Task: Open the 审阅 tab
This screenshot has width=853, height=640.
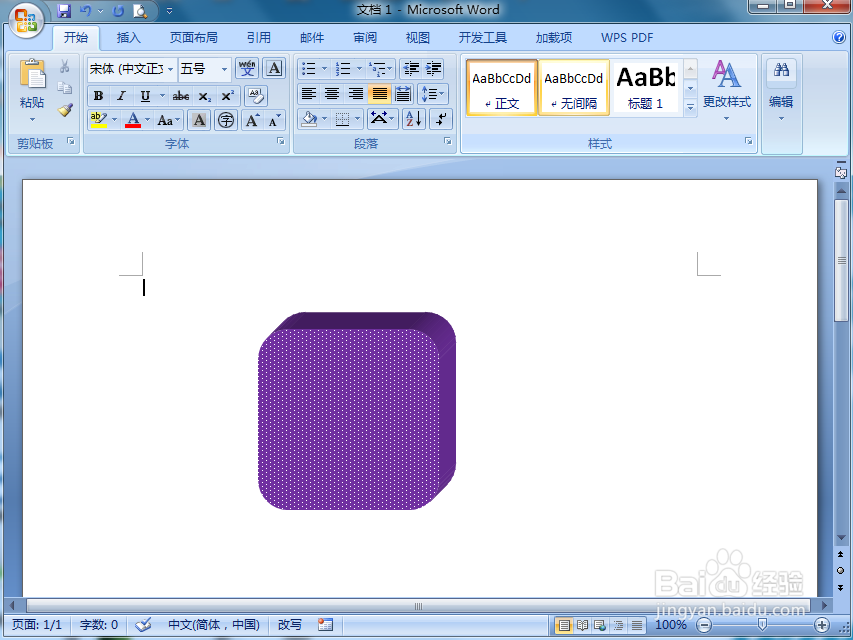Action: pyautogui.click(x=365, y=38)
